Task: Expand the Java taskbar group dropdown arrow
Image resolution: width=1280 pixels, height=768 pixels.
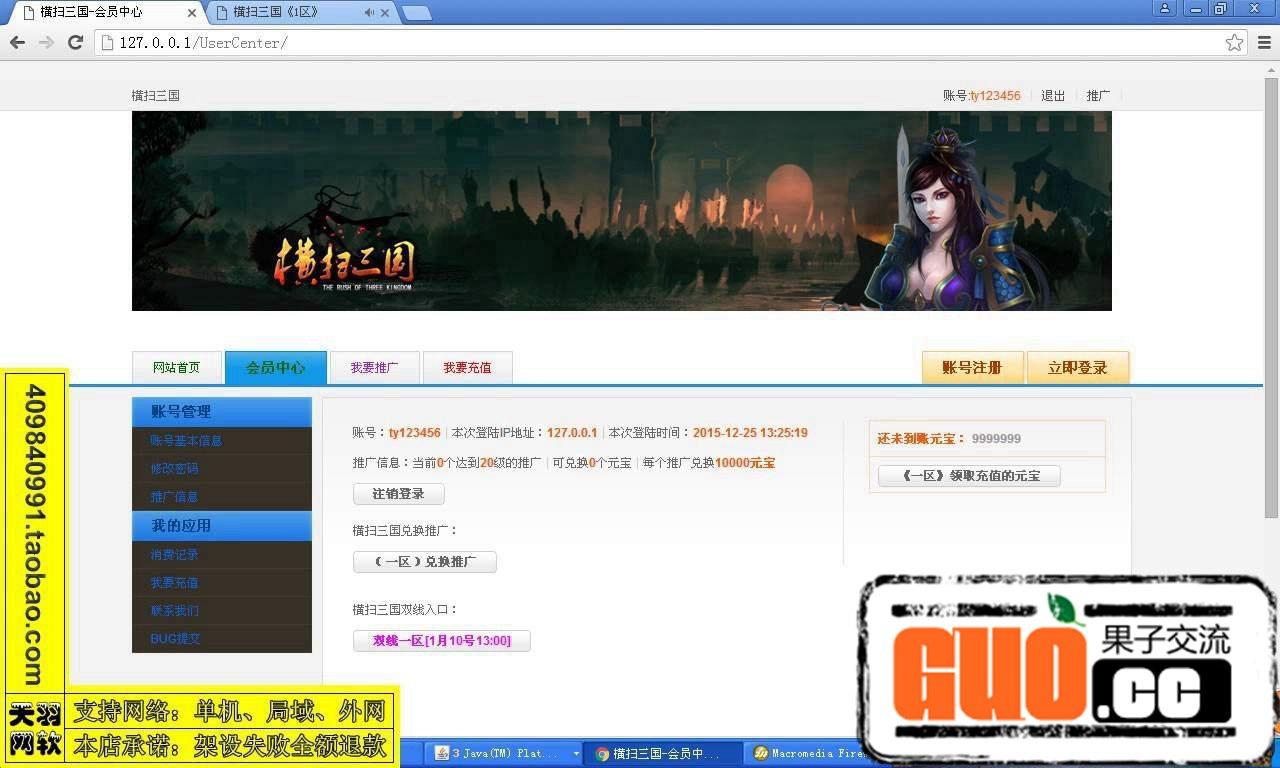Action: 576,754
